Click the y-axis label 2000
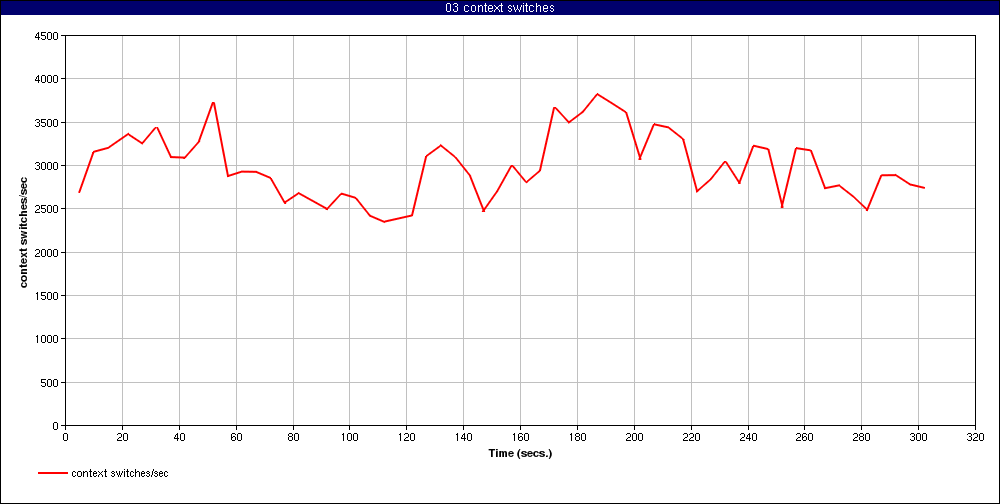 [48, 253]
